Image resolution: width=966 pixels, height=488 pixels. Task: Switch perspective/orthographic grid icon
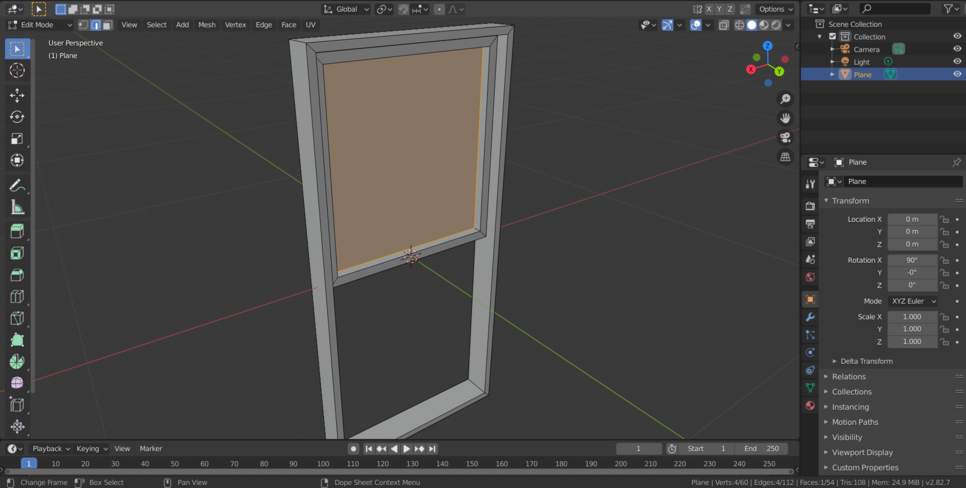785,157
